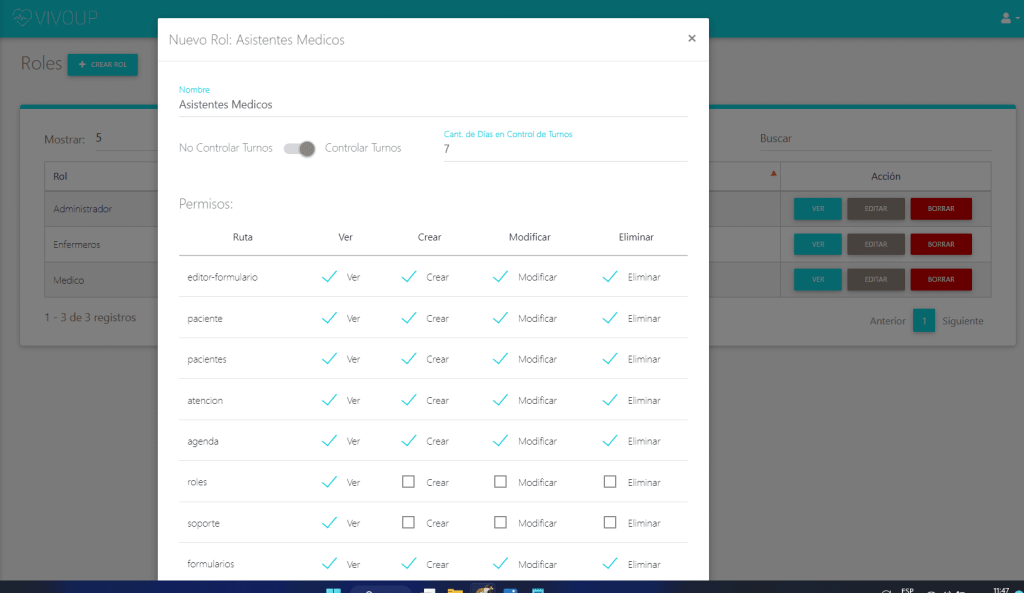Enable Eliminar permission for roles
The height and width of the screenshot is (593, 1024).
click(x=610, y=481)
